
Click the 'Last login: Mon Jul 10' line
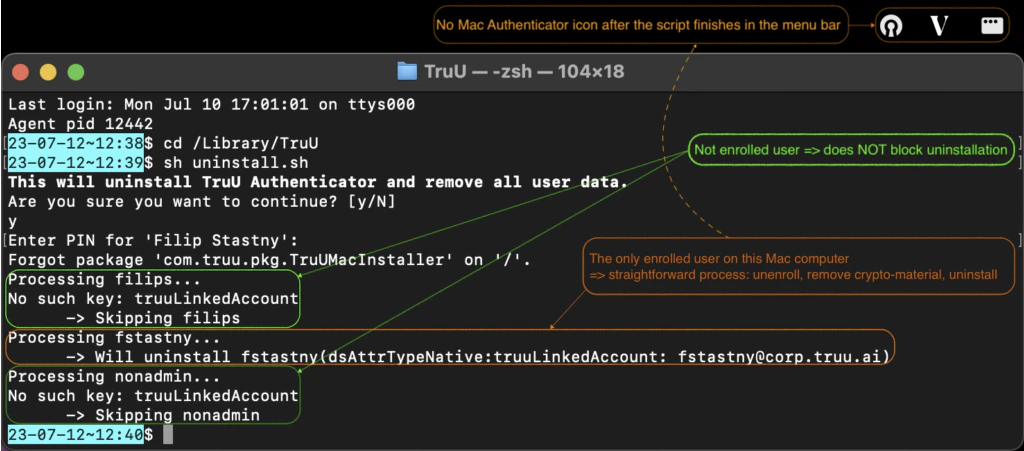click(x=212, y=104)
